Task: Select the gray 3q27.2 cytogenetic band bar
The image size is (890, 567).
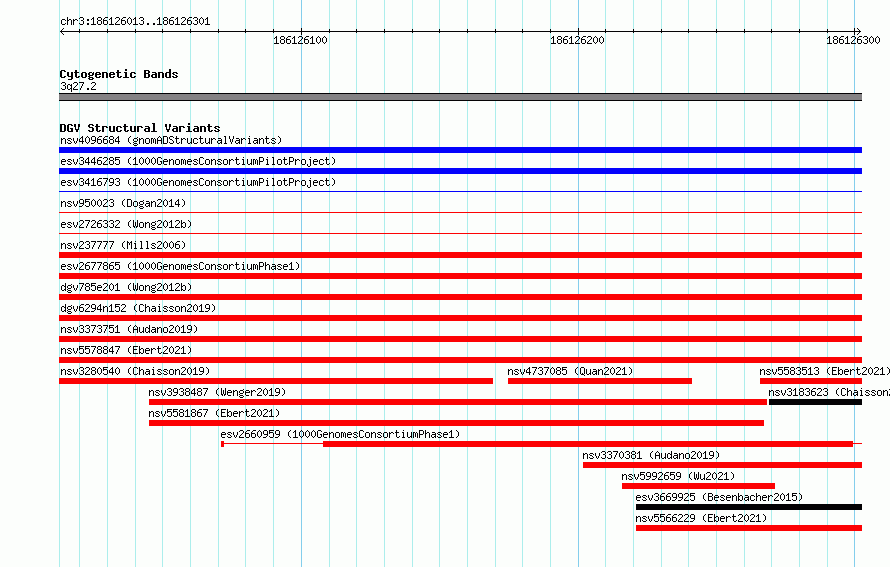Action: [x=460, y=97]
